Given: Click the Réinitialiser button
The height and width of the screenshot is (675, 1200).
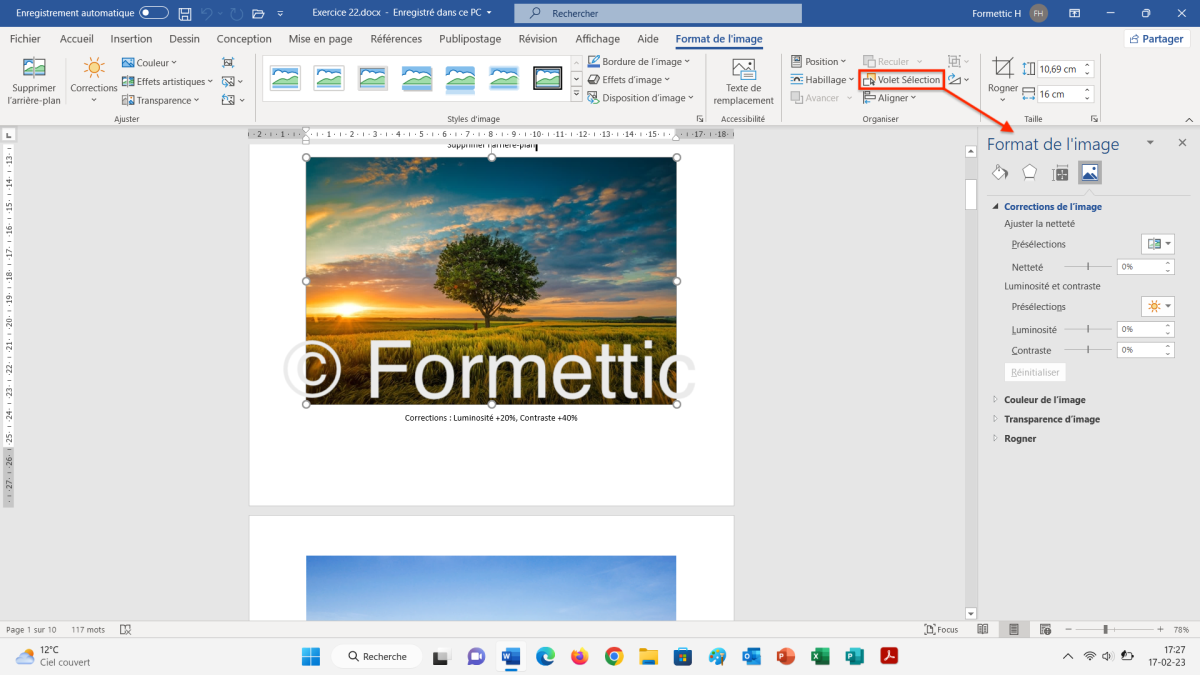Looking at the screenshot, I should click(x=1034, y=372).
